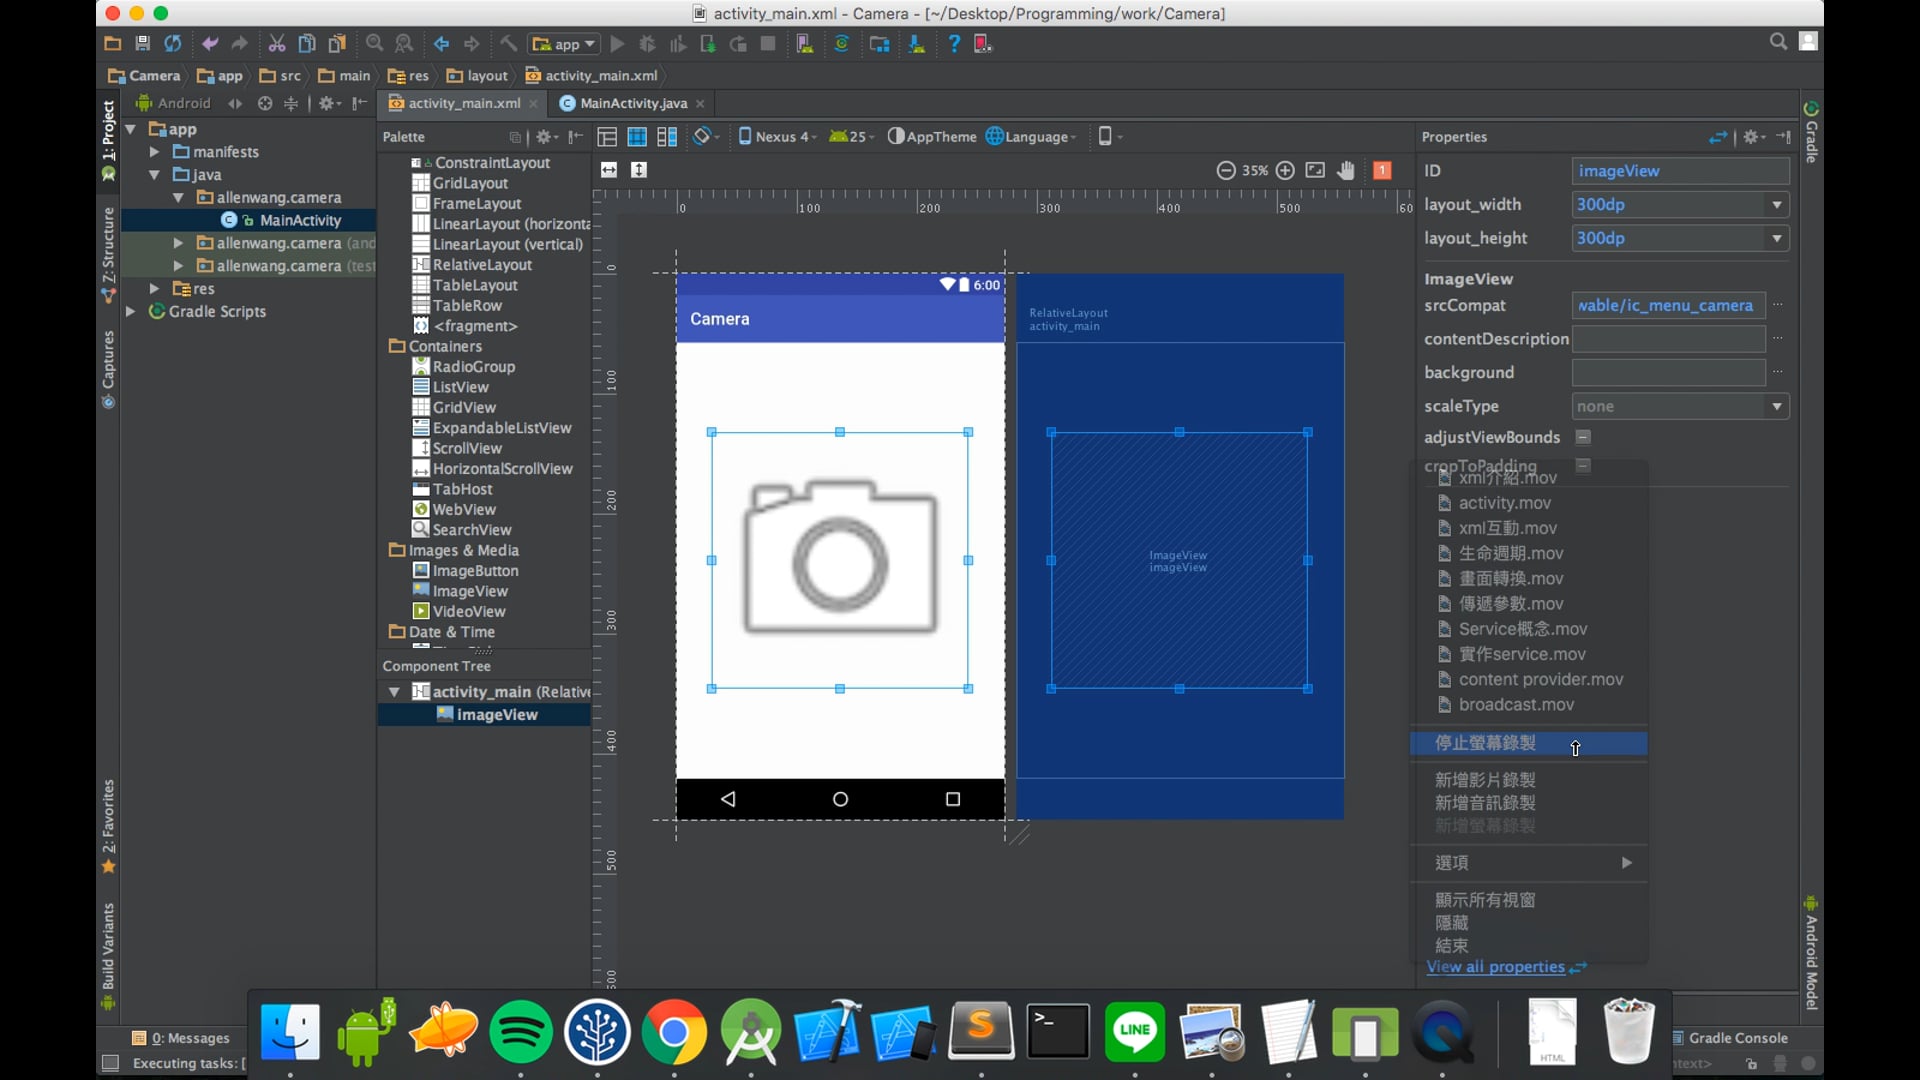Click the Sync project refresh icon

(x=173, y=44)
